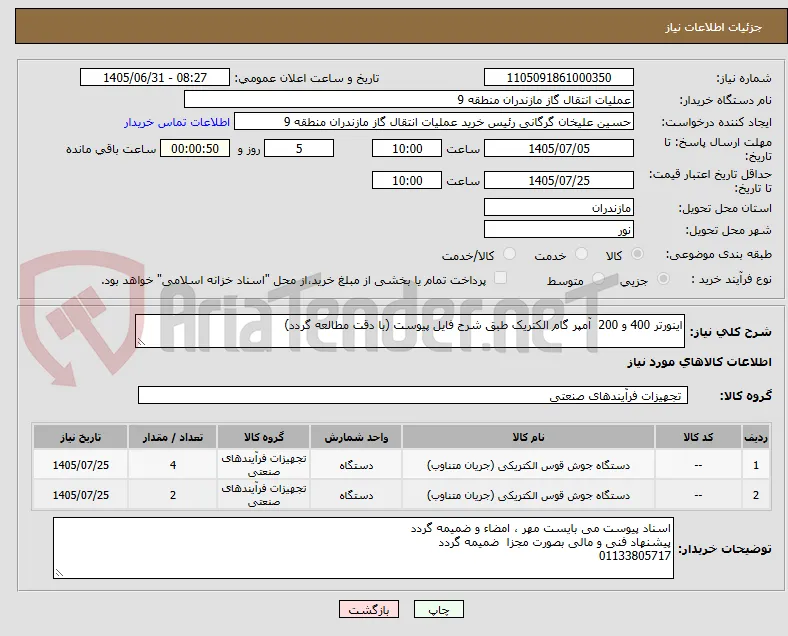
Task: Click the remaining time 00:00:50 field
Action: coord(195,148)
